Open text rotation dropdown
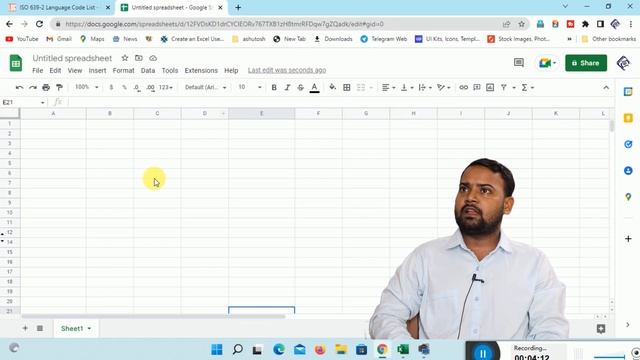The height and width of the screenshot is (360, 640). 443,87
